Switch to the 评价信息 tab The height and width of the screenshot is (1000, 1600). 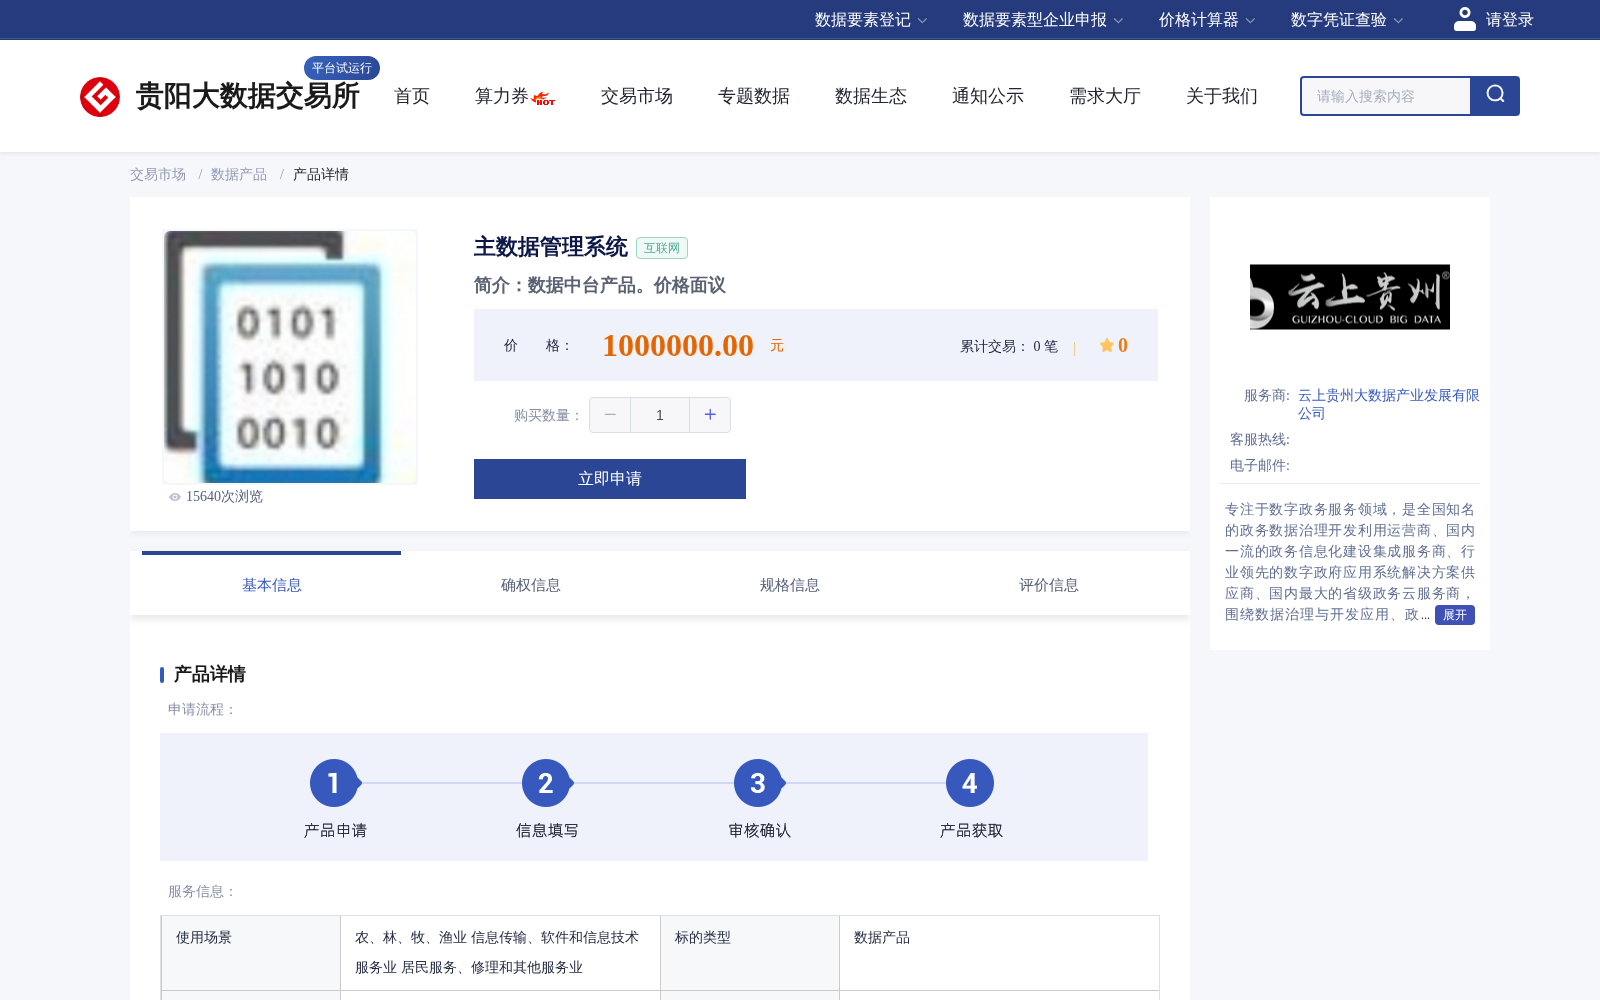coord(1048,585)
